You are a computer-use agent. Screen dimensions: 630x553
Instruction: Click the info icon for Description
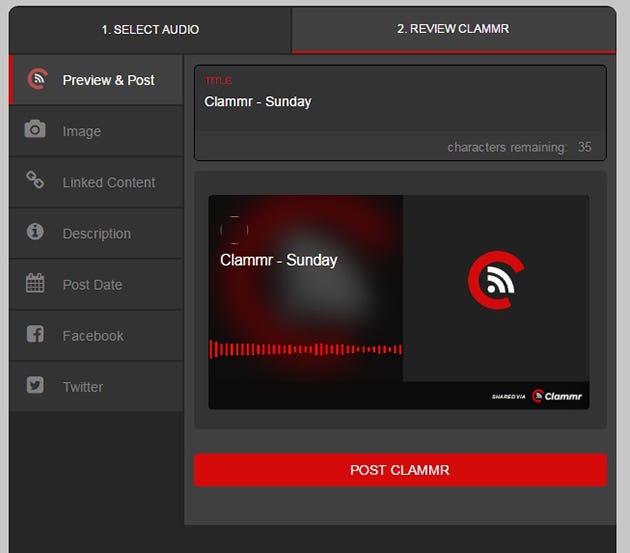[x=35, y=231]
